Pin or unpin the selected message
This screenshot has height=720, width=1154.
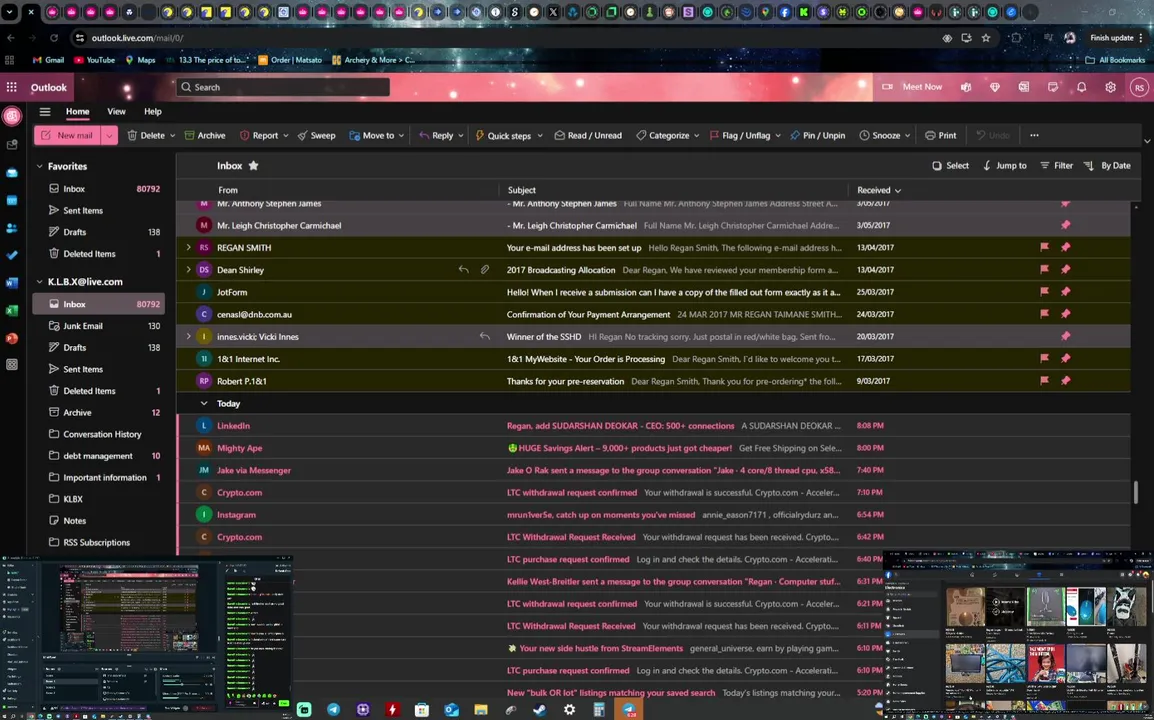click(x=818, y=135)
